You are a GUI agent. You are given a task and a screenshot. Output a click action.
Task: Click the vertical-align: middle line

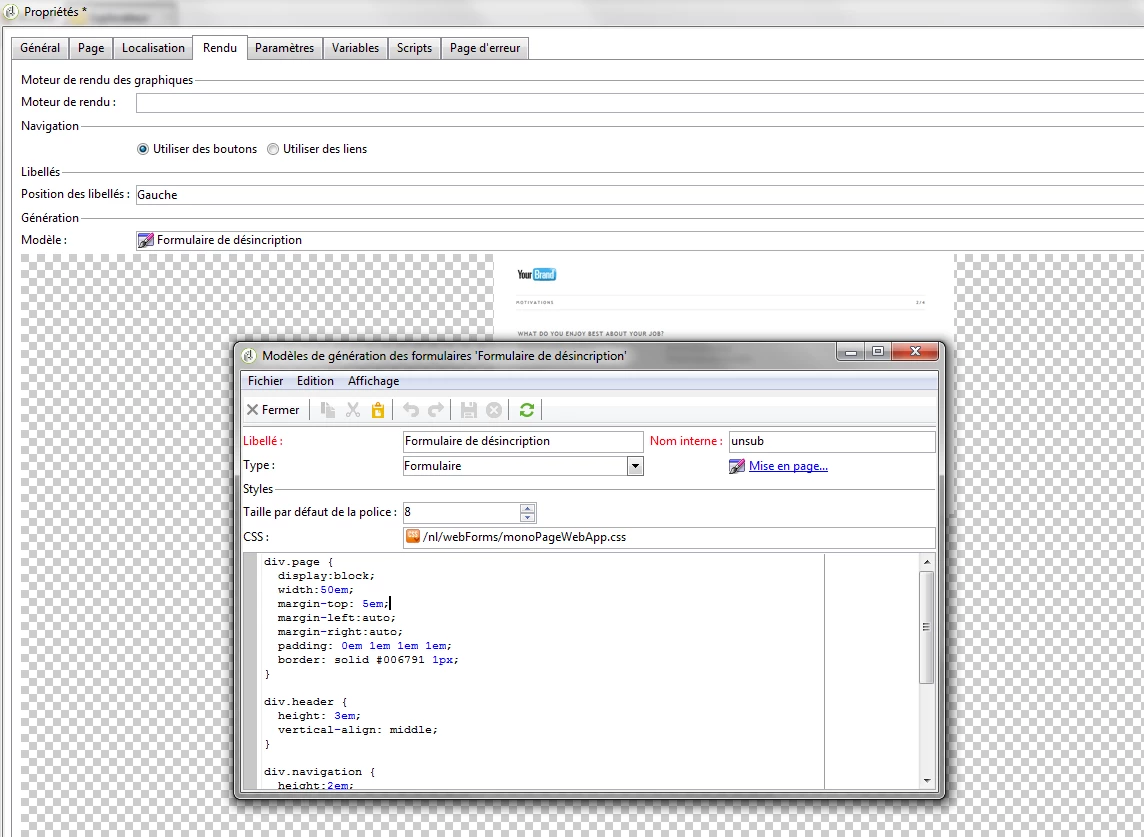358,730
